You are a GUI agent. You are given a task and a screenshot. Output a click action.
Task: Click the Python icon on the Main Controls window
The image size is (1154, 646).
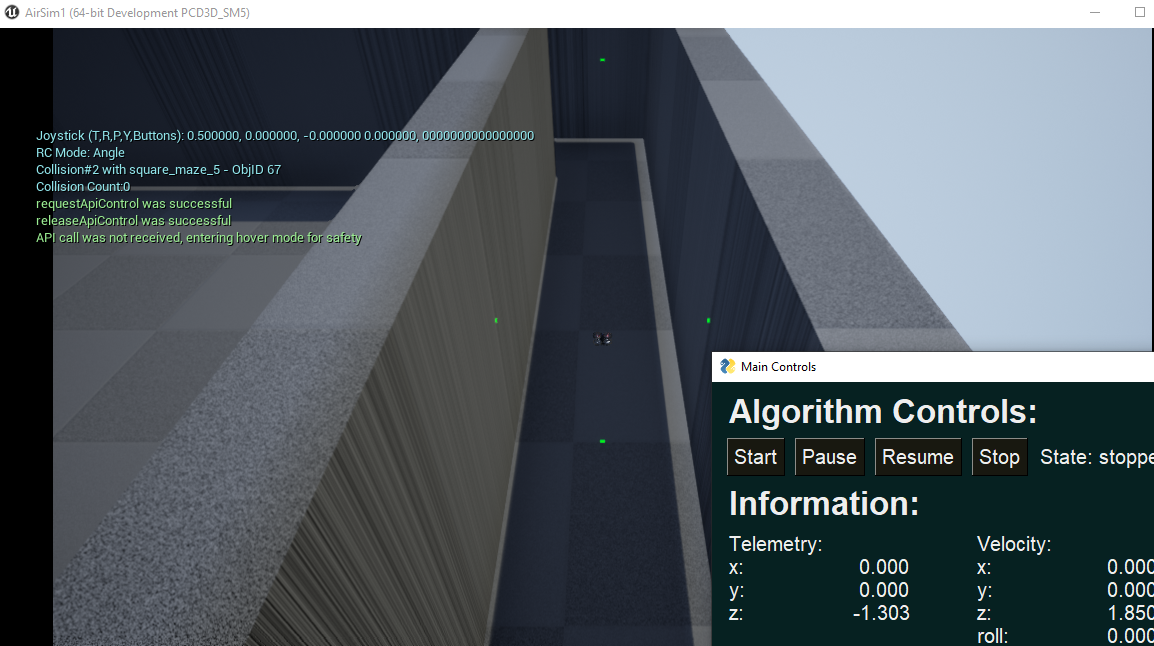point(725,366)
